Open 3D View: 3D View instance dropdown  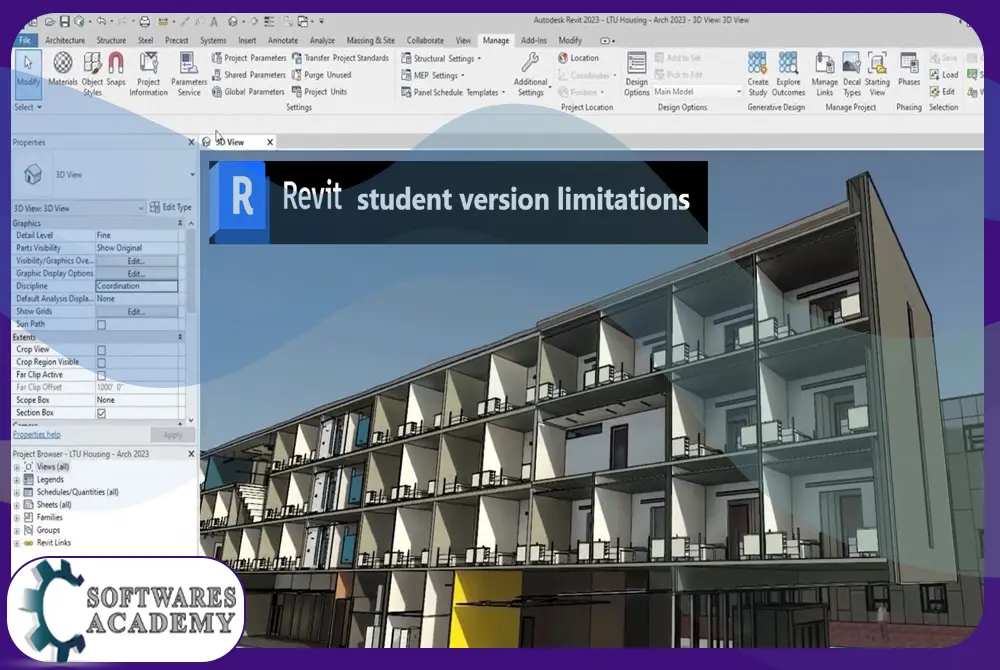[79, 208]
